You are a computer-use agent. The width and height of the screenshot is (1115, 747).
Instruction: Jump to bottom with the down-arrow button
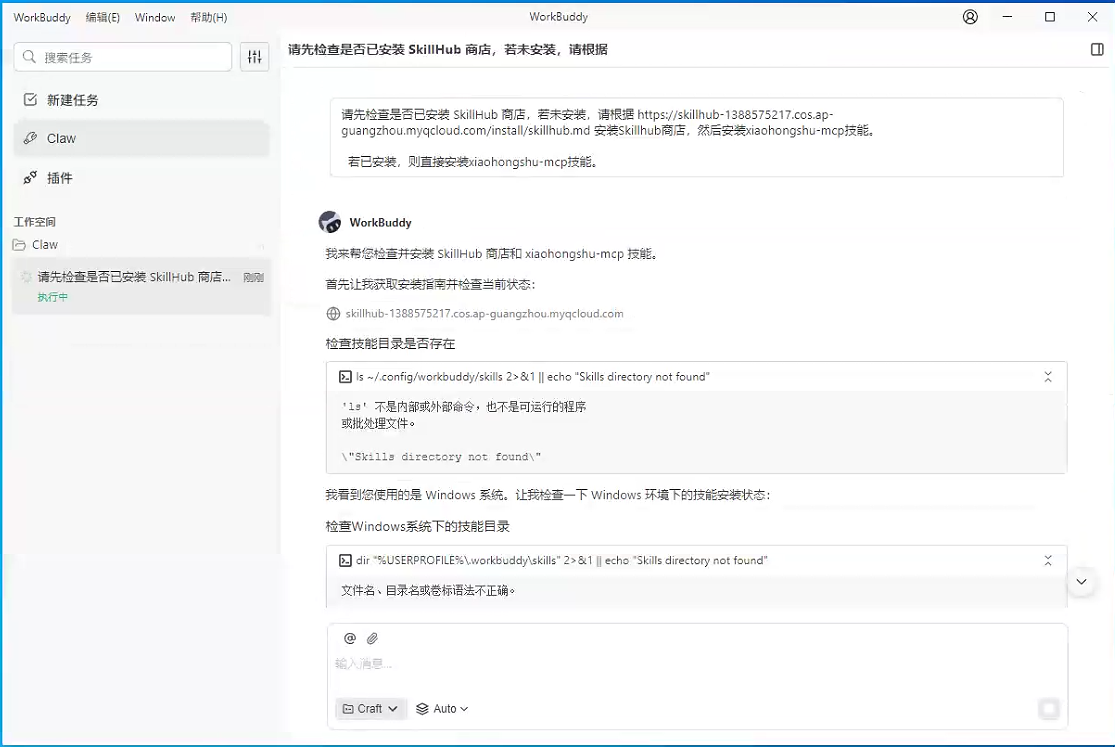pyautogui.click(x=1081, y=581)
